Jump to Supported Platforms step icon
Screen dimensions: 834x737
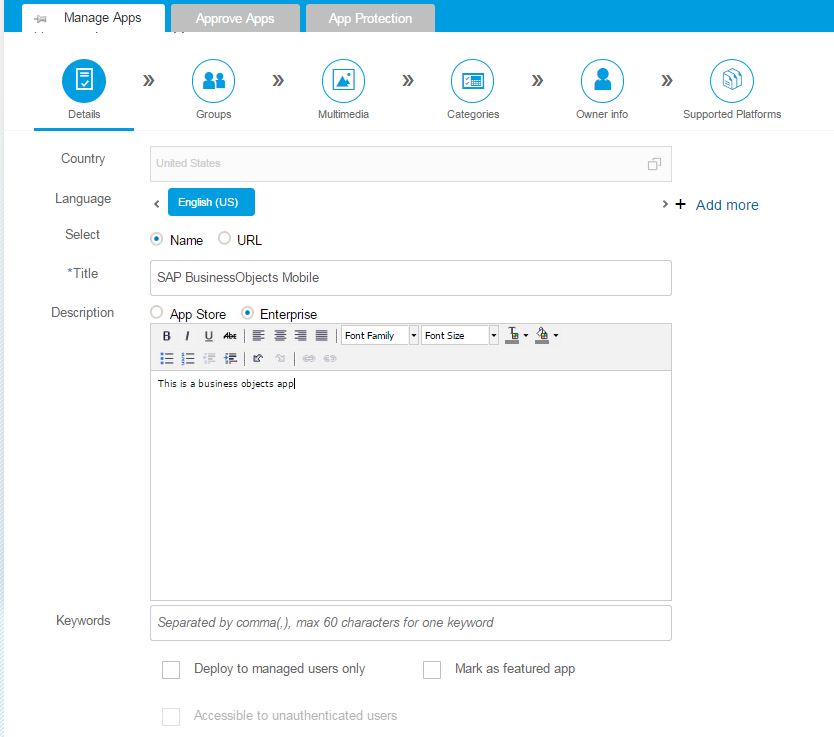pos(732,81)
